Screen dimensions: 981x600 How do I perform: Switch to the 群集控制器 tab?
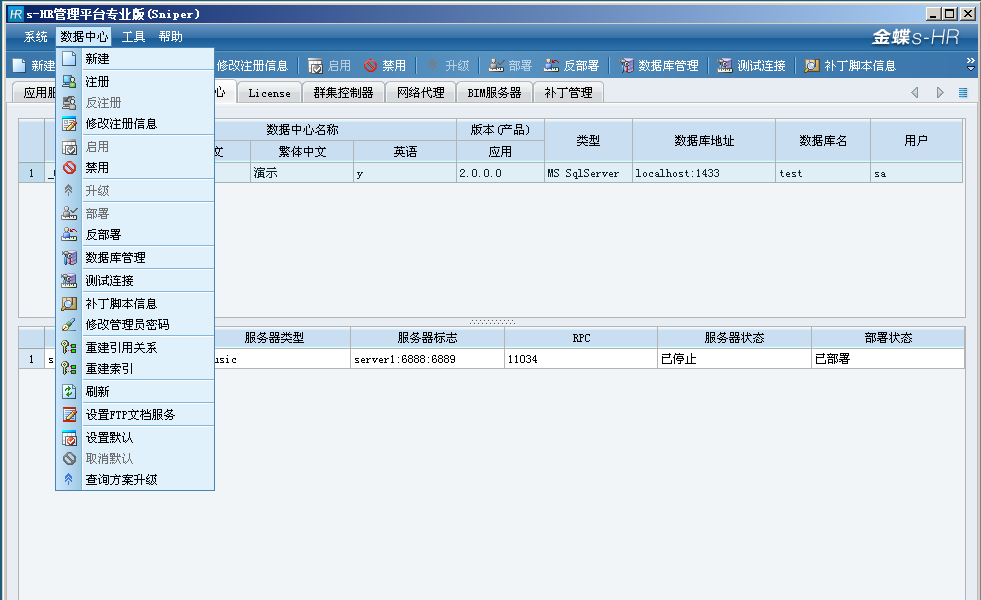click(x=343, y=93)
